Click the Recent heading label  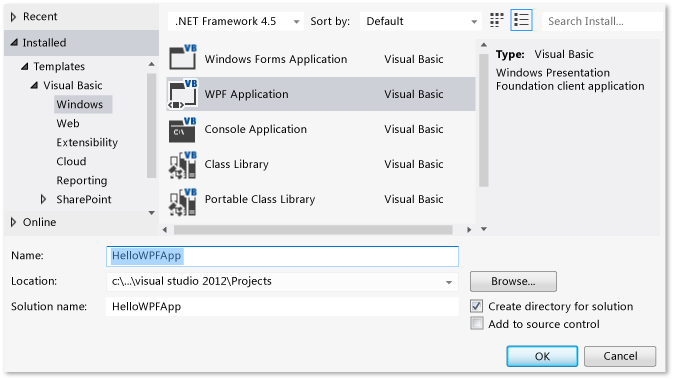coord(40,16)
